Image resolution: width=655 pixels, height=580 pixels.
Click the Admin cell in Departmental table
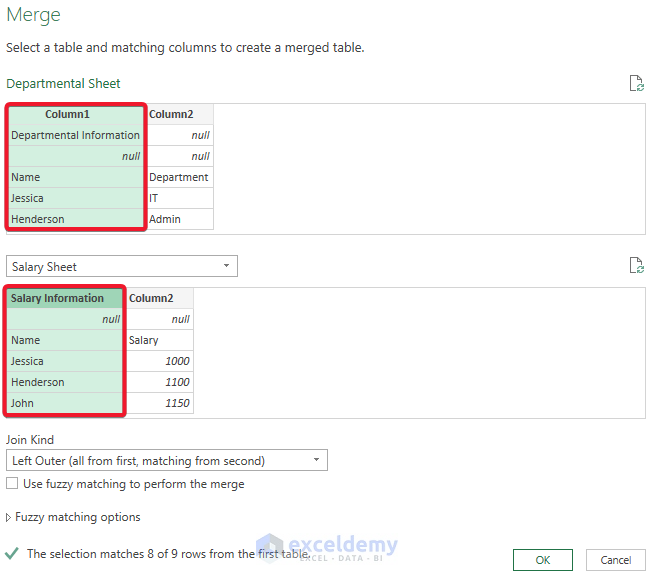[179, 219]
